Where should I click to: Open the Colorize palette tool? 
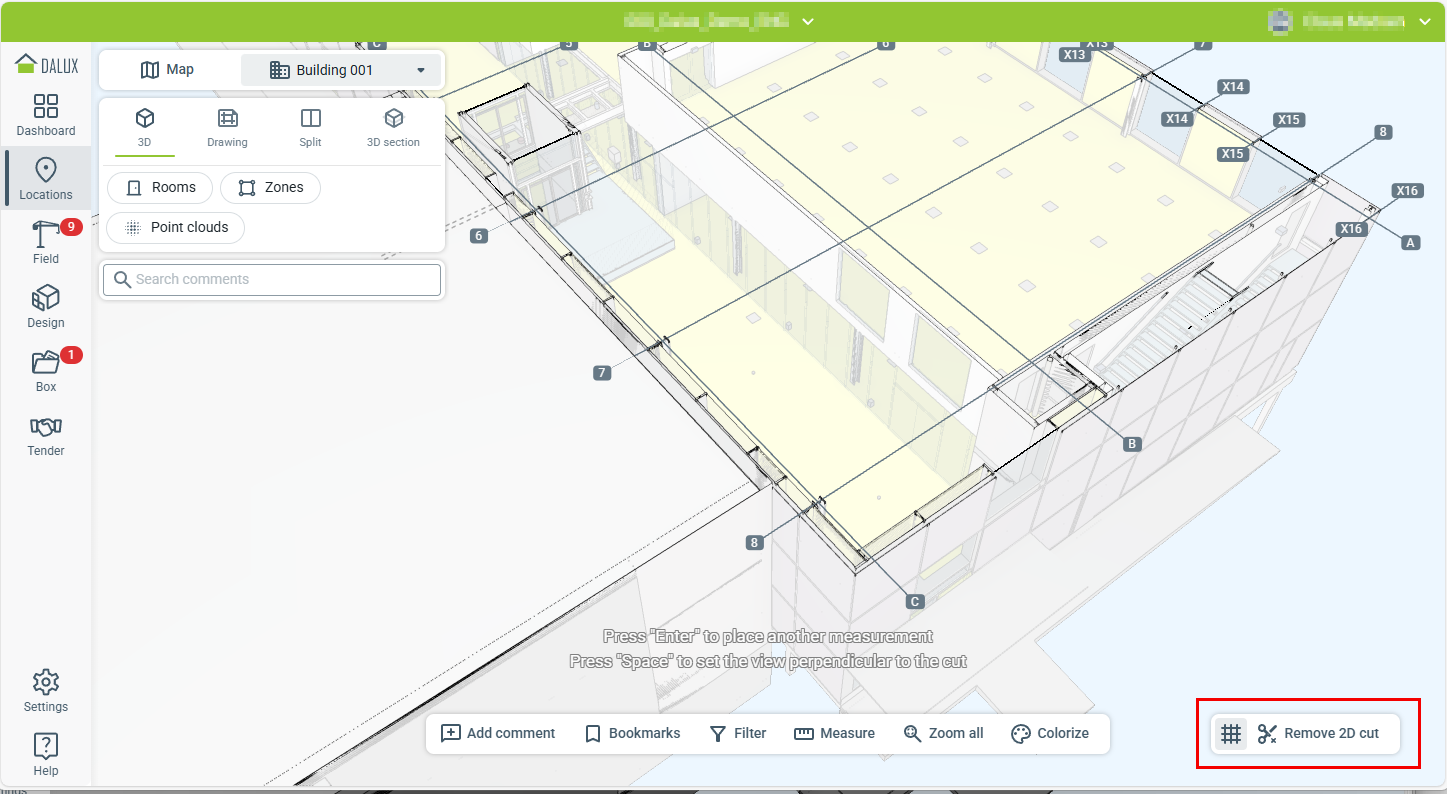[x=1049, y=733]
